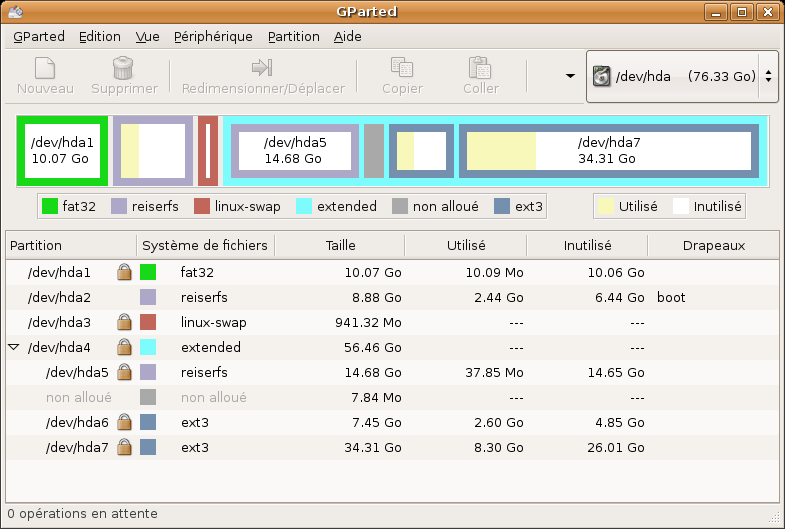Click the /dev/hda1 green color square in list
Viewport: 785px width, 529px height.
point(148,272)
